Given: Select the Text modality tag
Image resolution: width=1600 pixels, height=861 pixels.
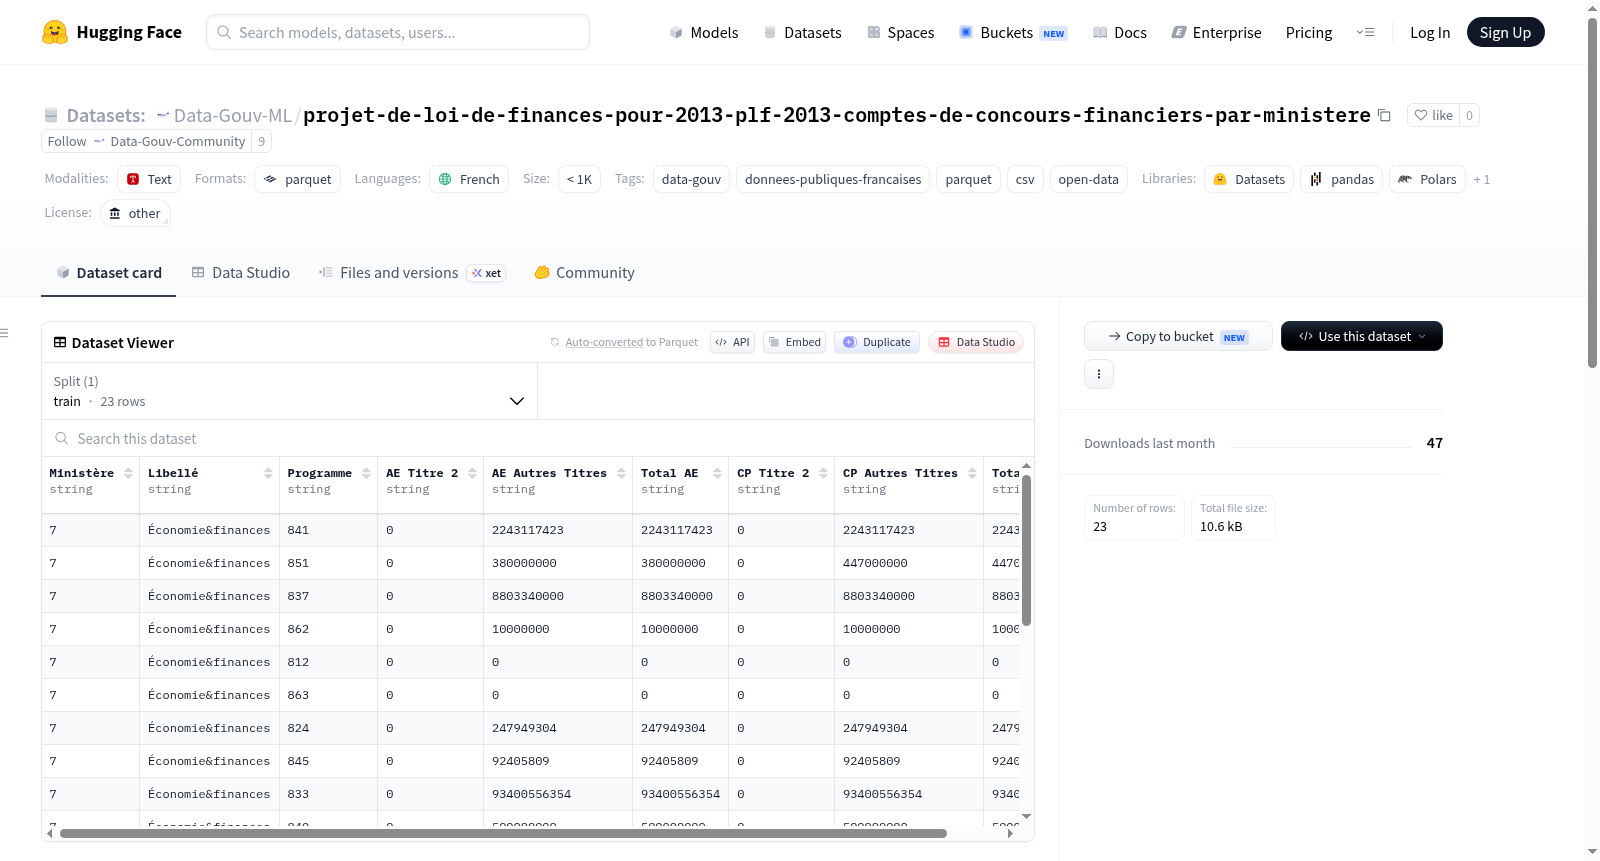Looking at the screenshot, I should click(149, 180).
